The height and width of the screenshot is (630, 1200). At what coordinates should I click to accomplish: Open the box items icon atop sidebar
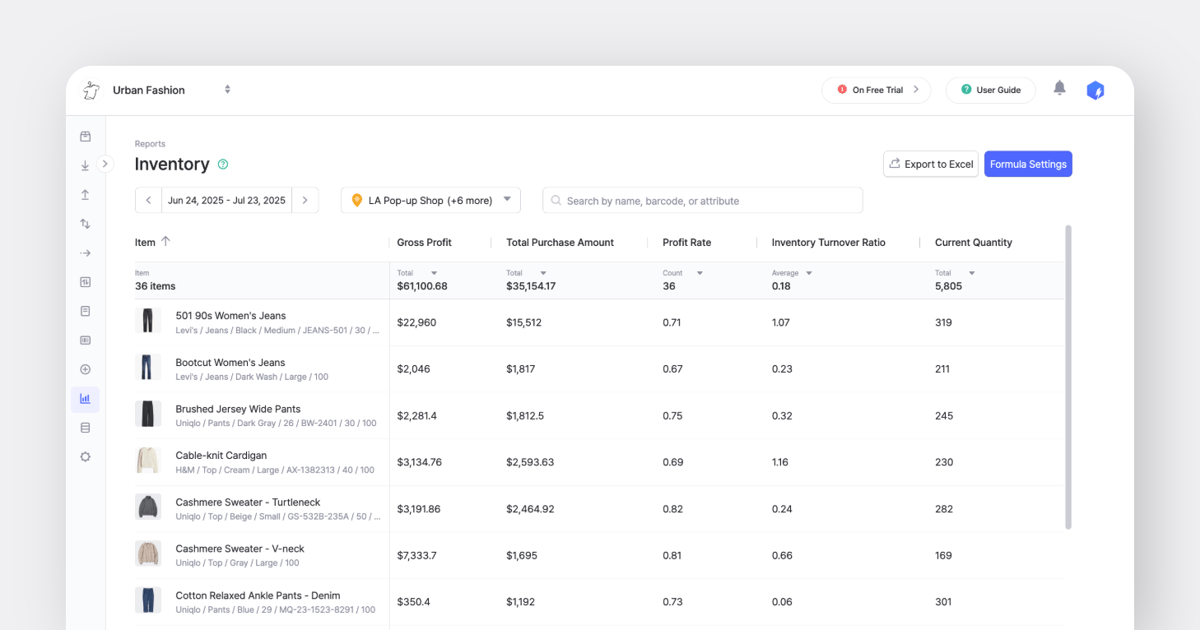click(85, 137)
